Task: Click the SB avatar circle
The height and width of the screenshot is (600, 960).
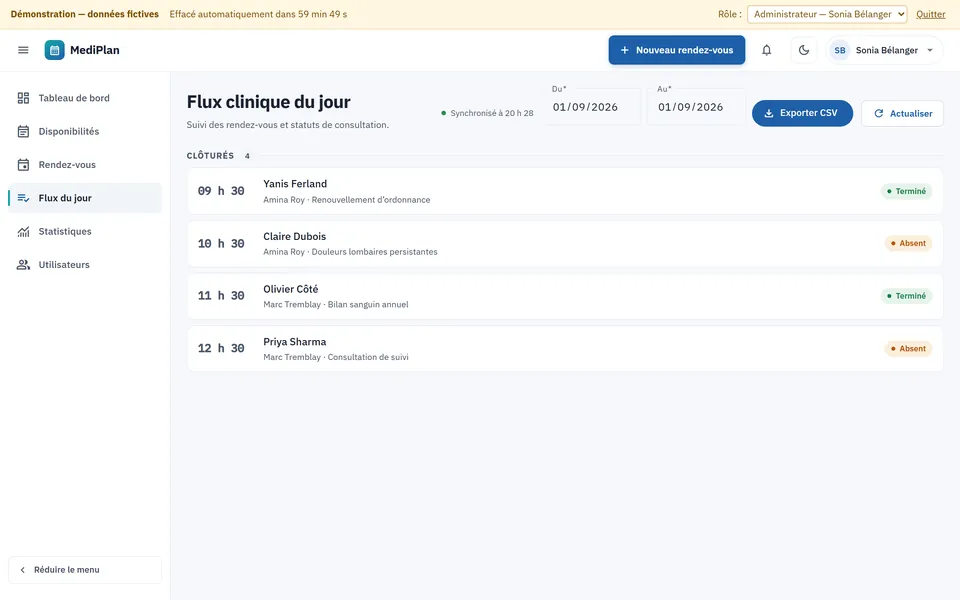Action: point(840,50)
